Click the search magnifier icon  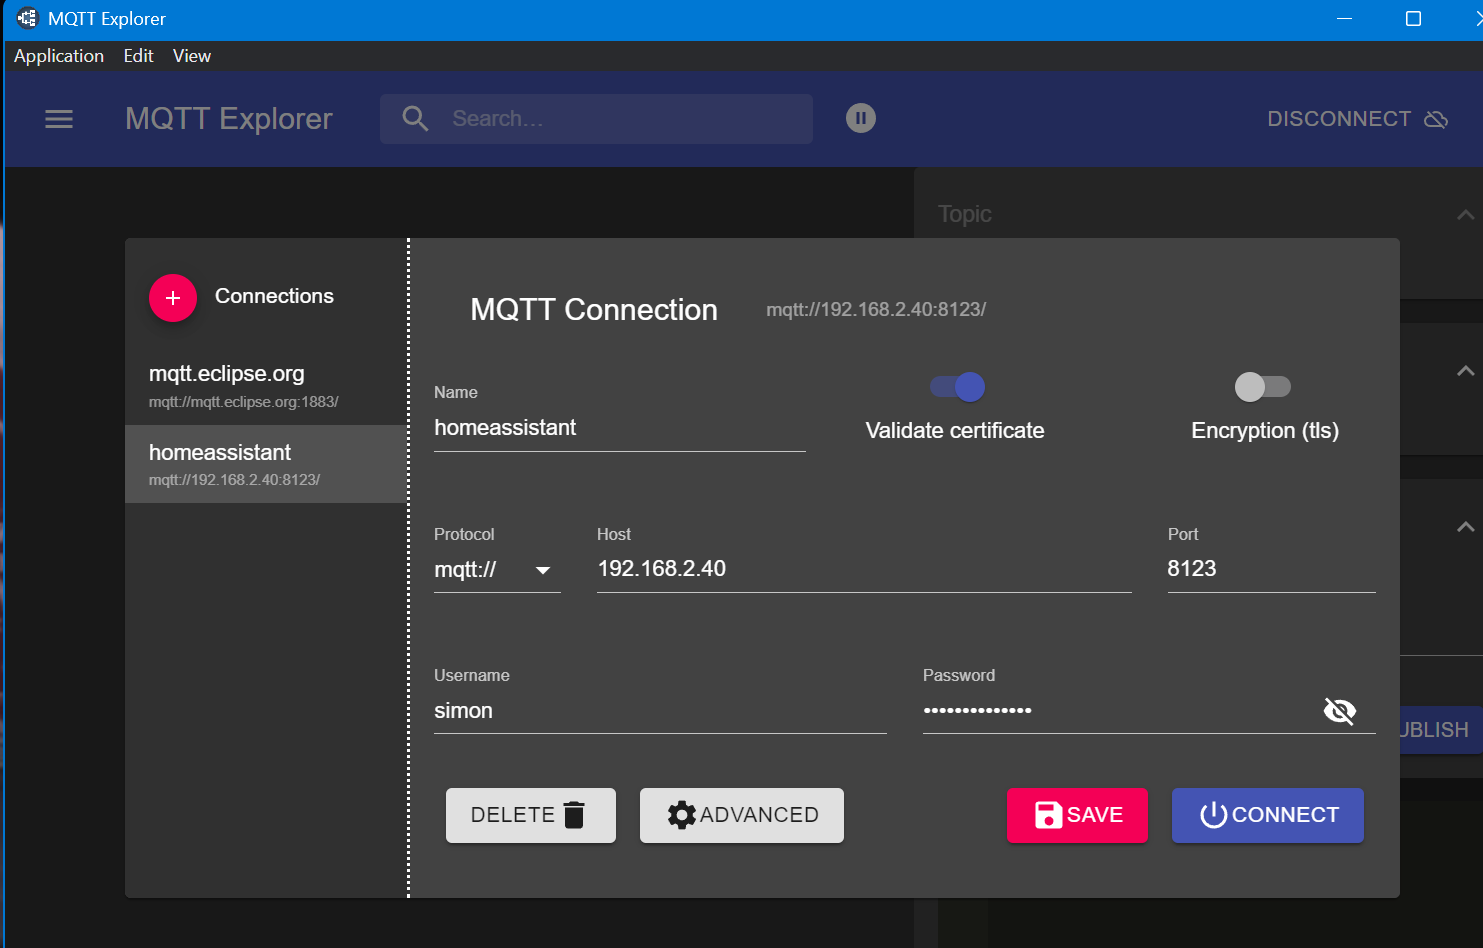coord(415,119)
